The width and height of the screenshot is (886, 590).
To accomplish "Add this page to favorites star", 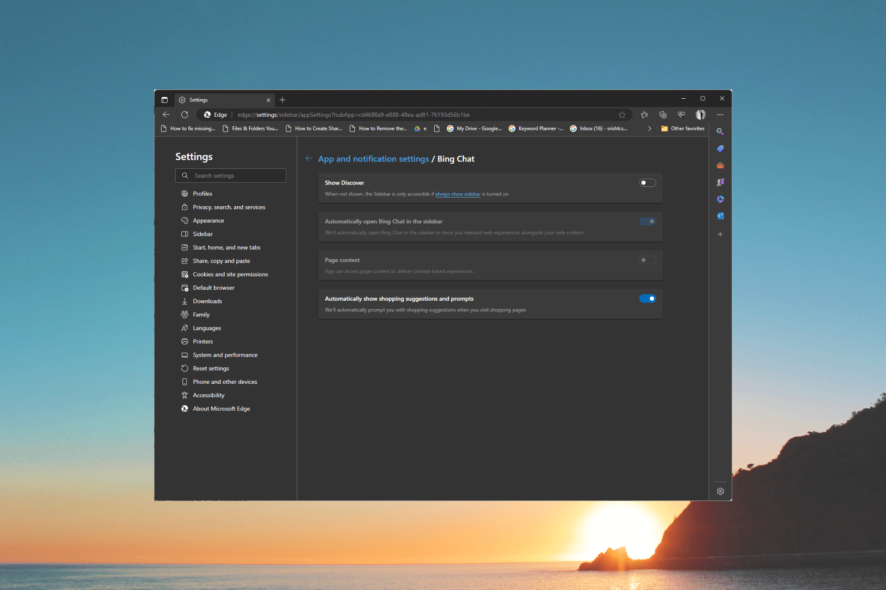I will [622, 115].
